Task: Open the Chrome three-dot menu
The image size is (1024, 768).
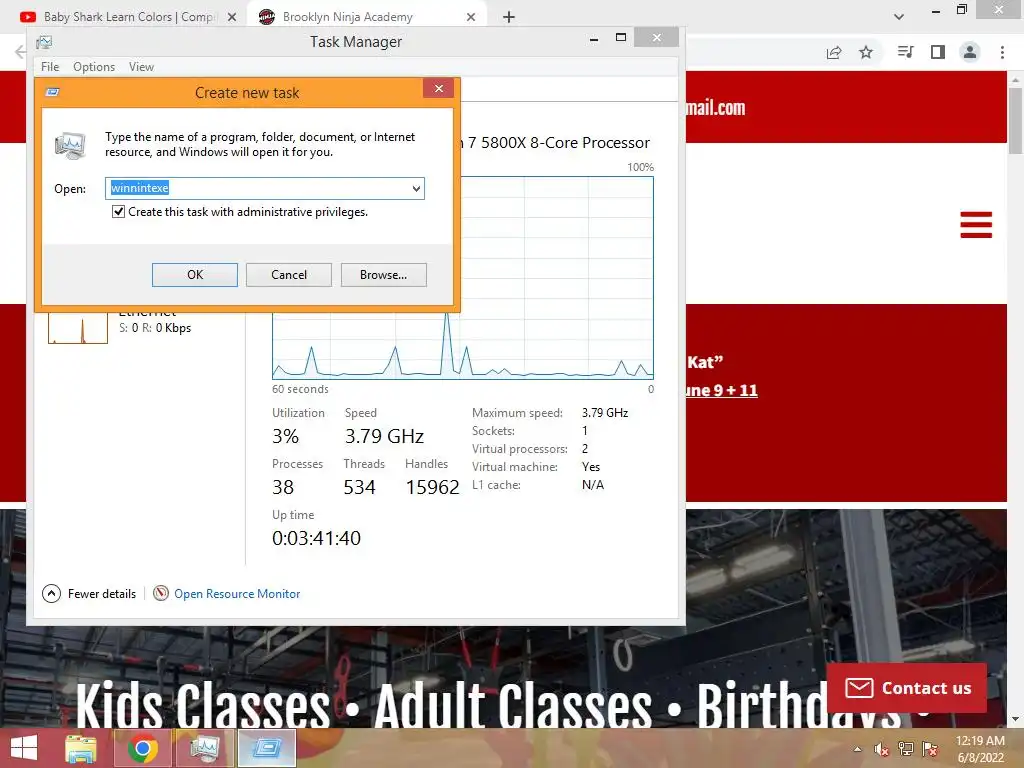Action: tap(1002, 52)
